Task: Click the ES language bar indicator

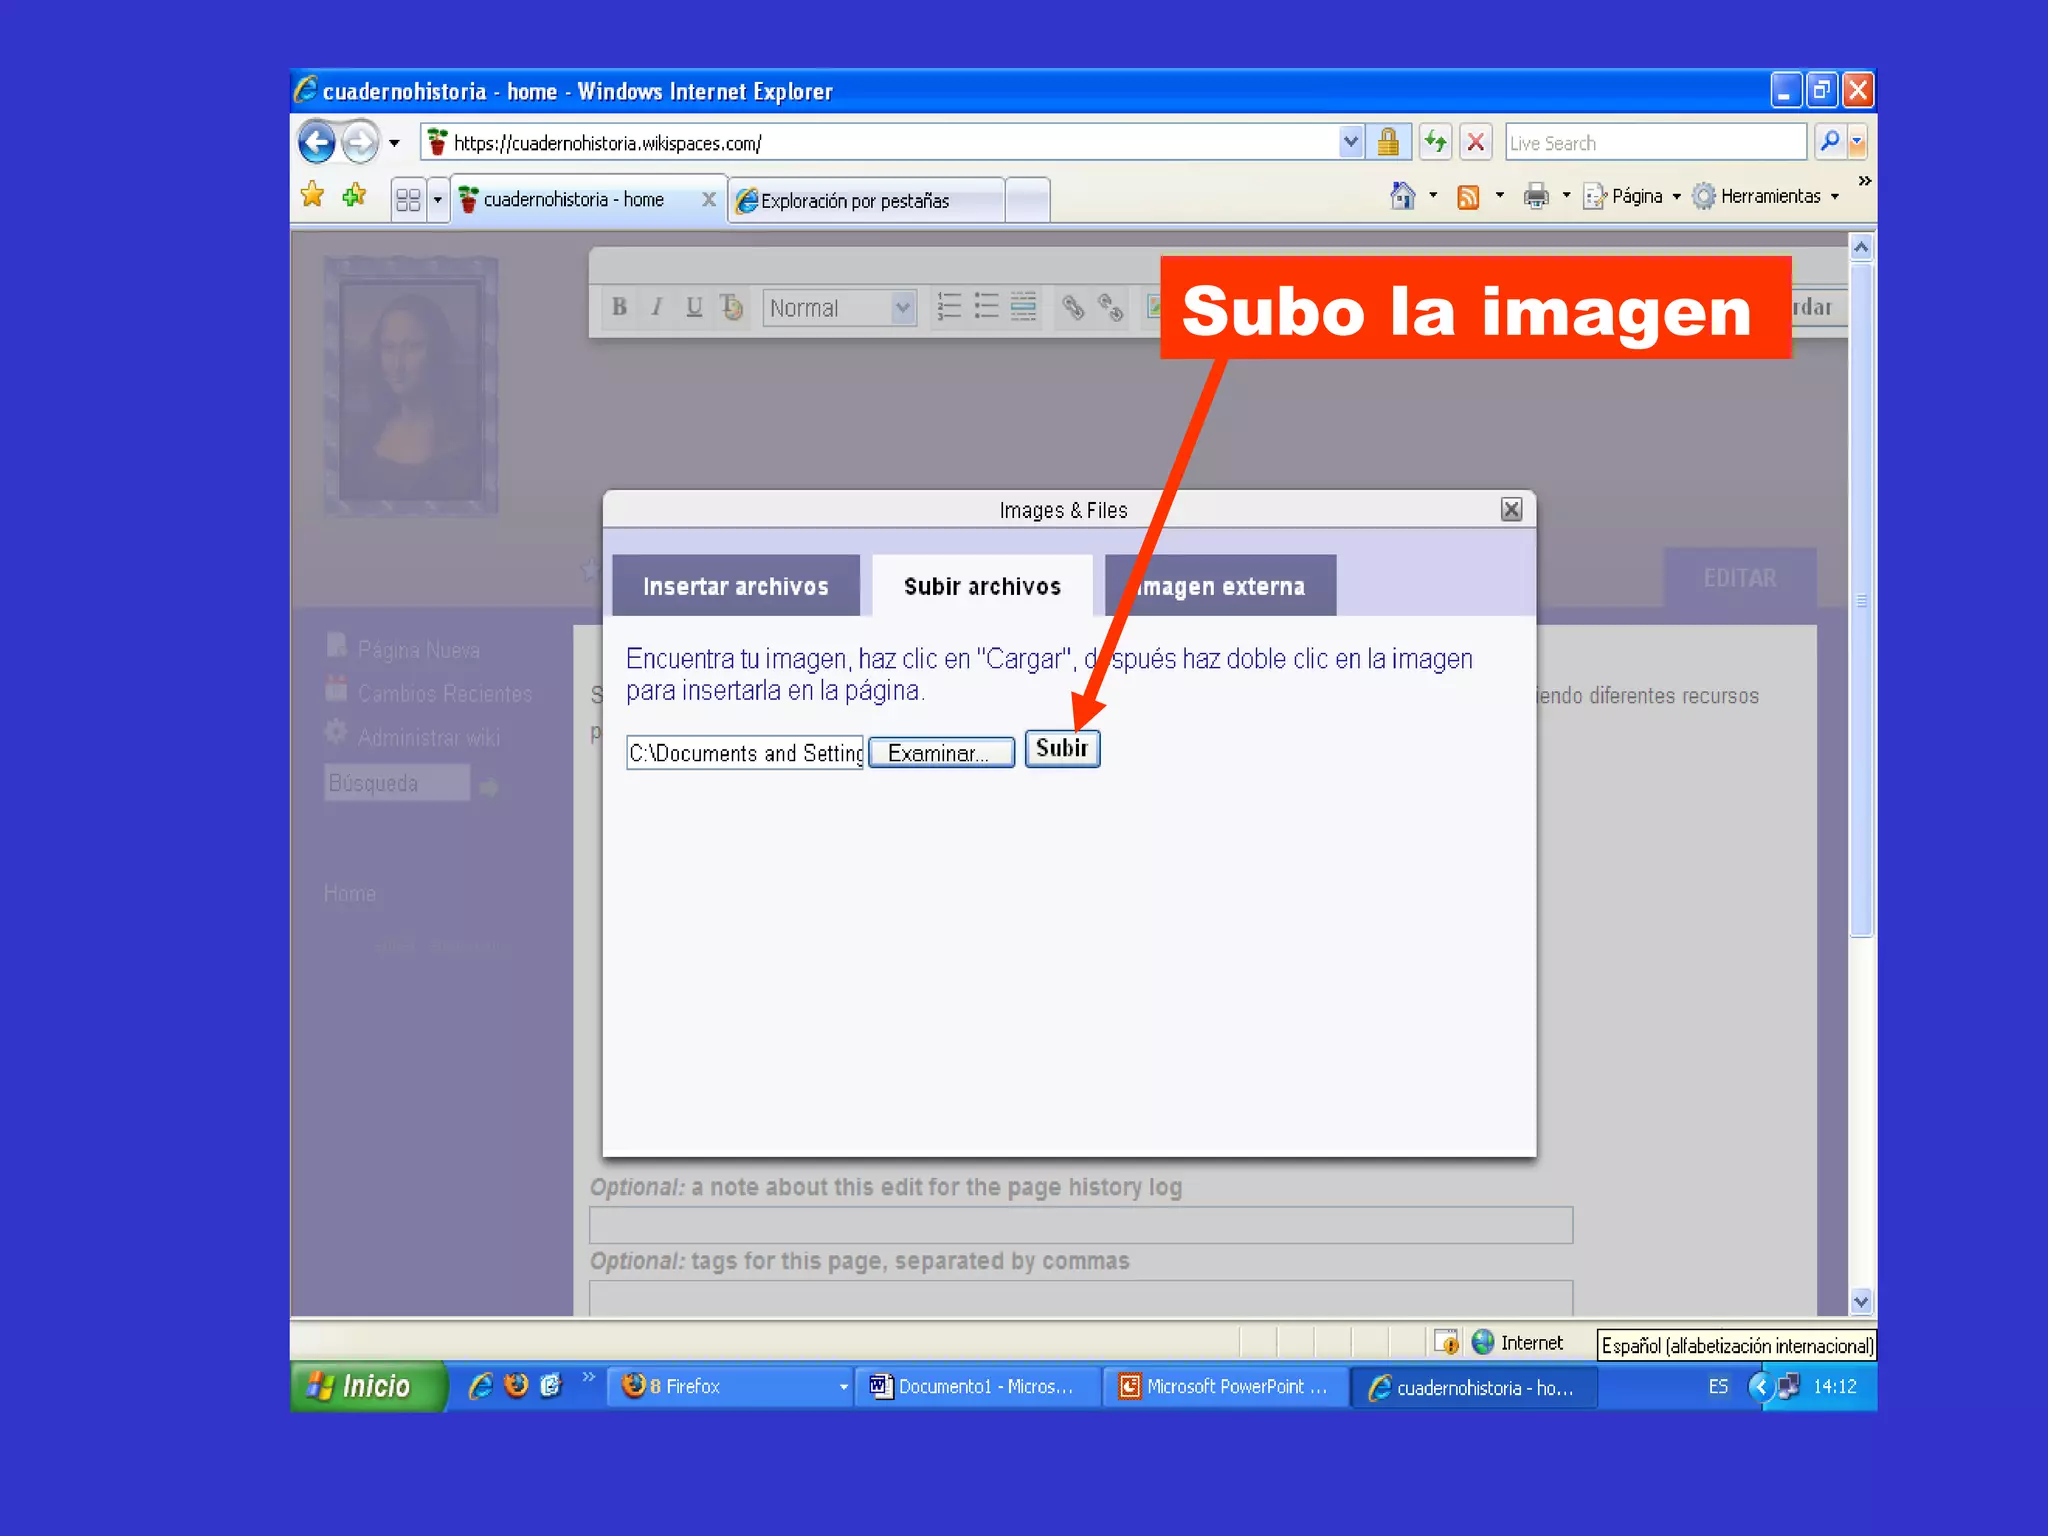Action: 1718,1386
